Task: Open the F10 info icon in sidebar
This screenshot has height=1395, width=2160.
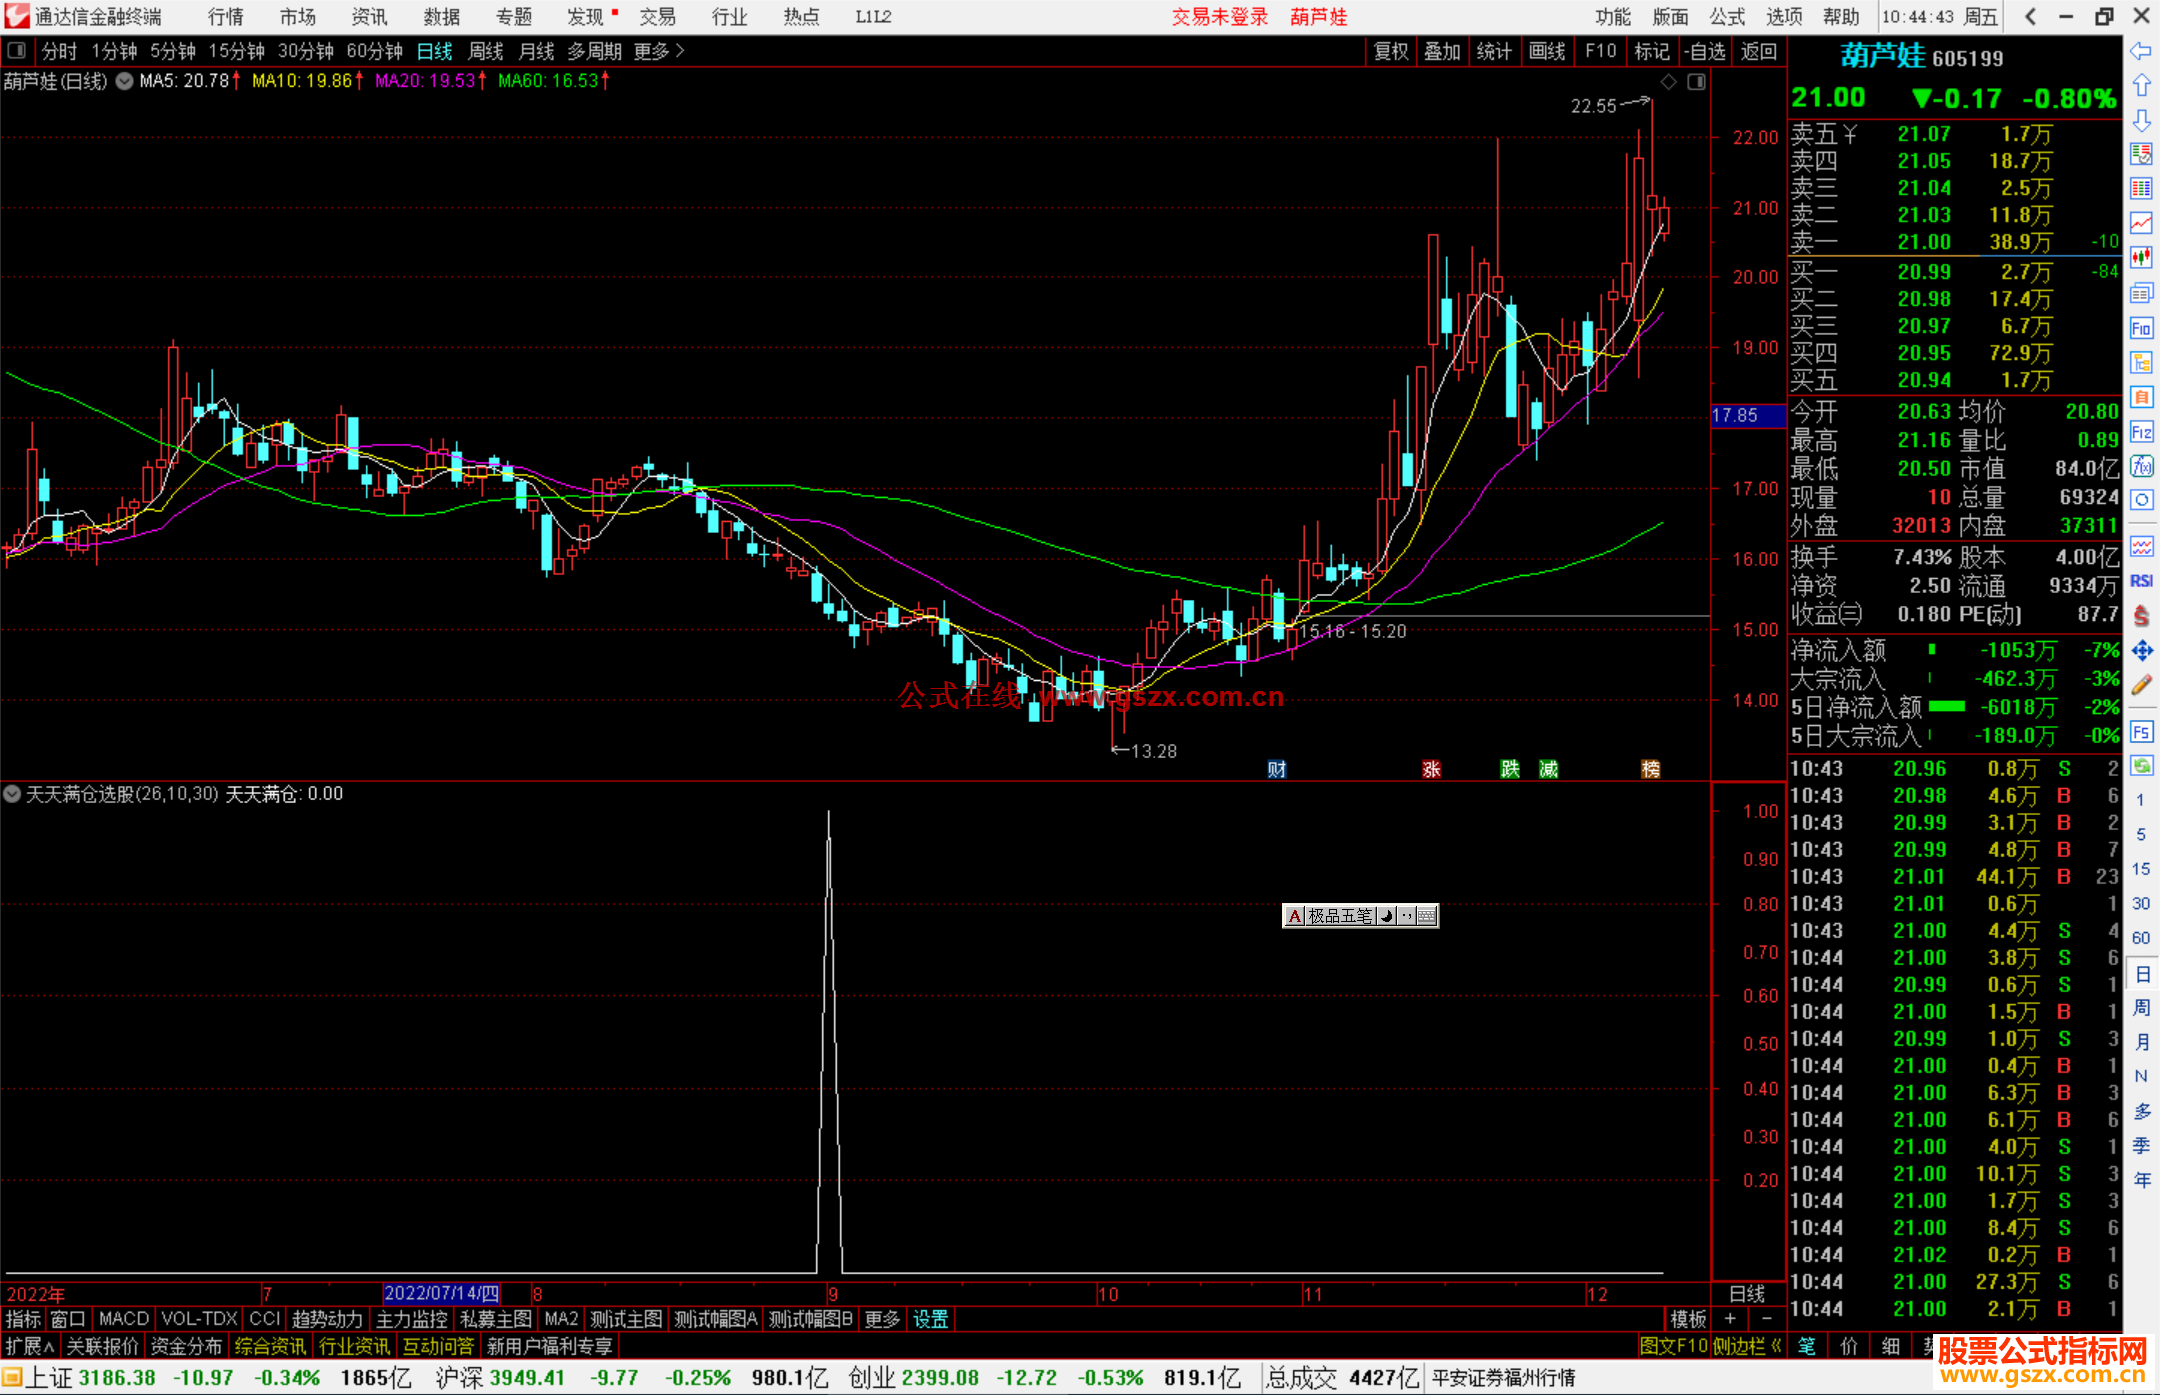Action: 2141,328
